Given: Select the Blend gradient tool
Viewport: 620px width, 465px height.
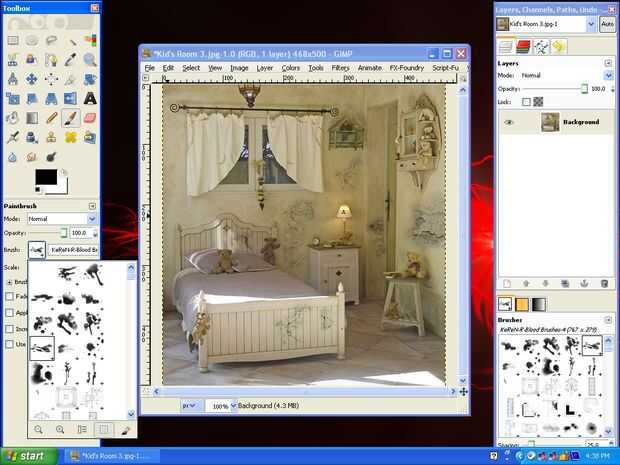Looking at the screenshot, I should pos(32,118).
